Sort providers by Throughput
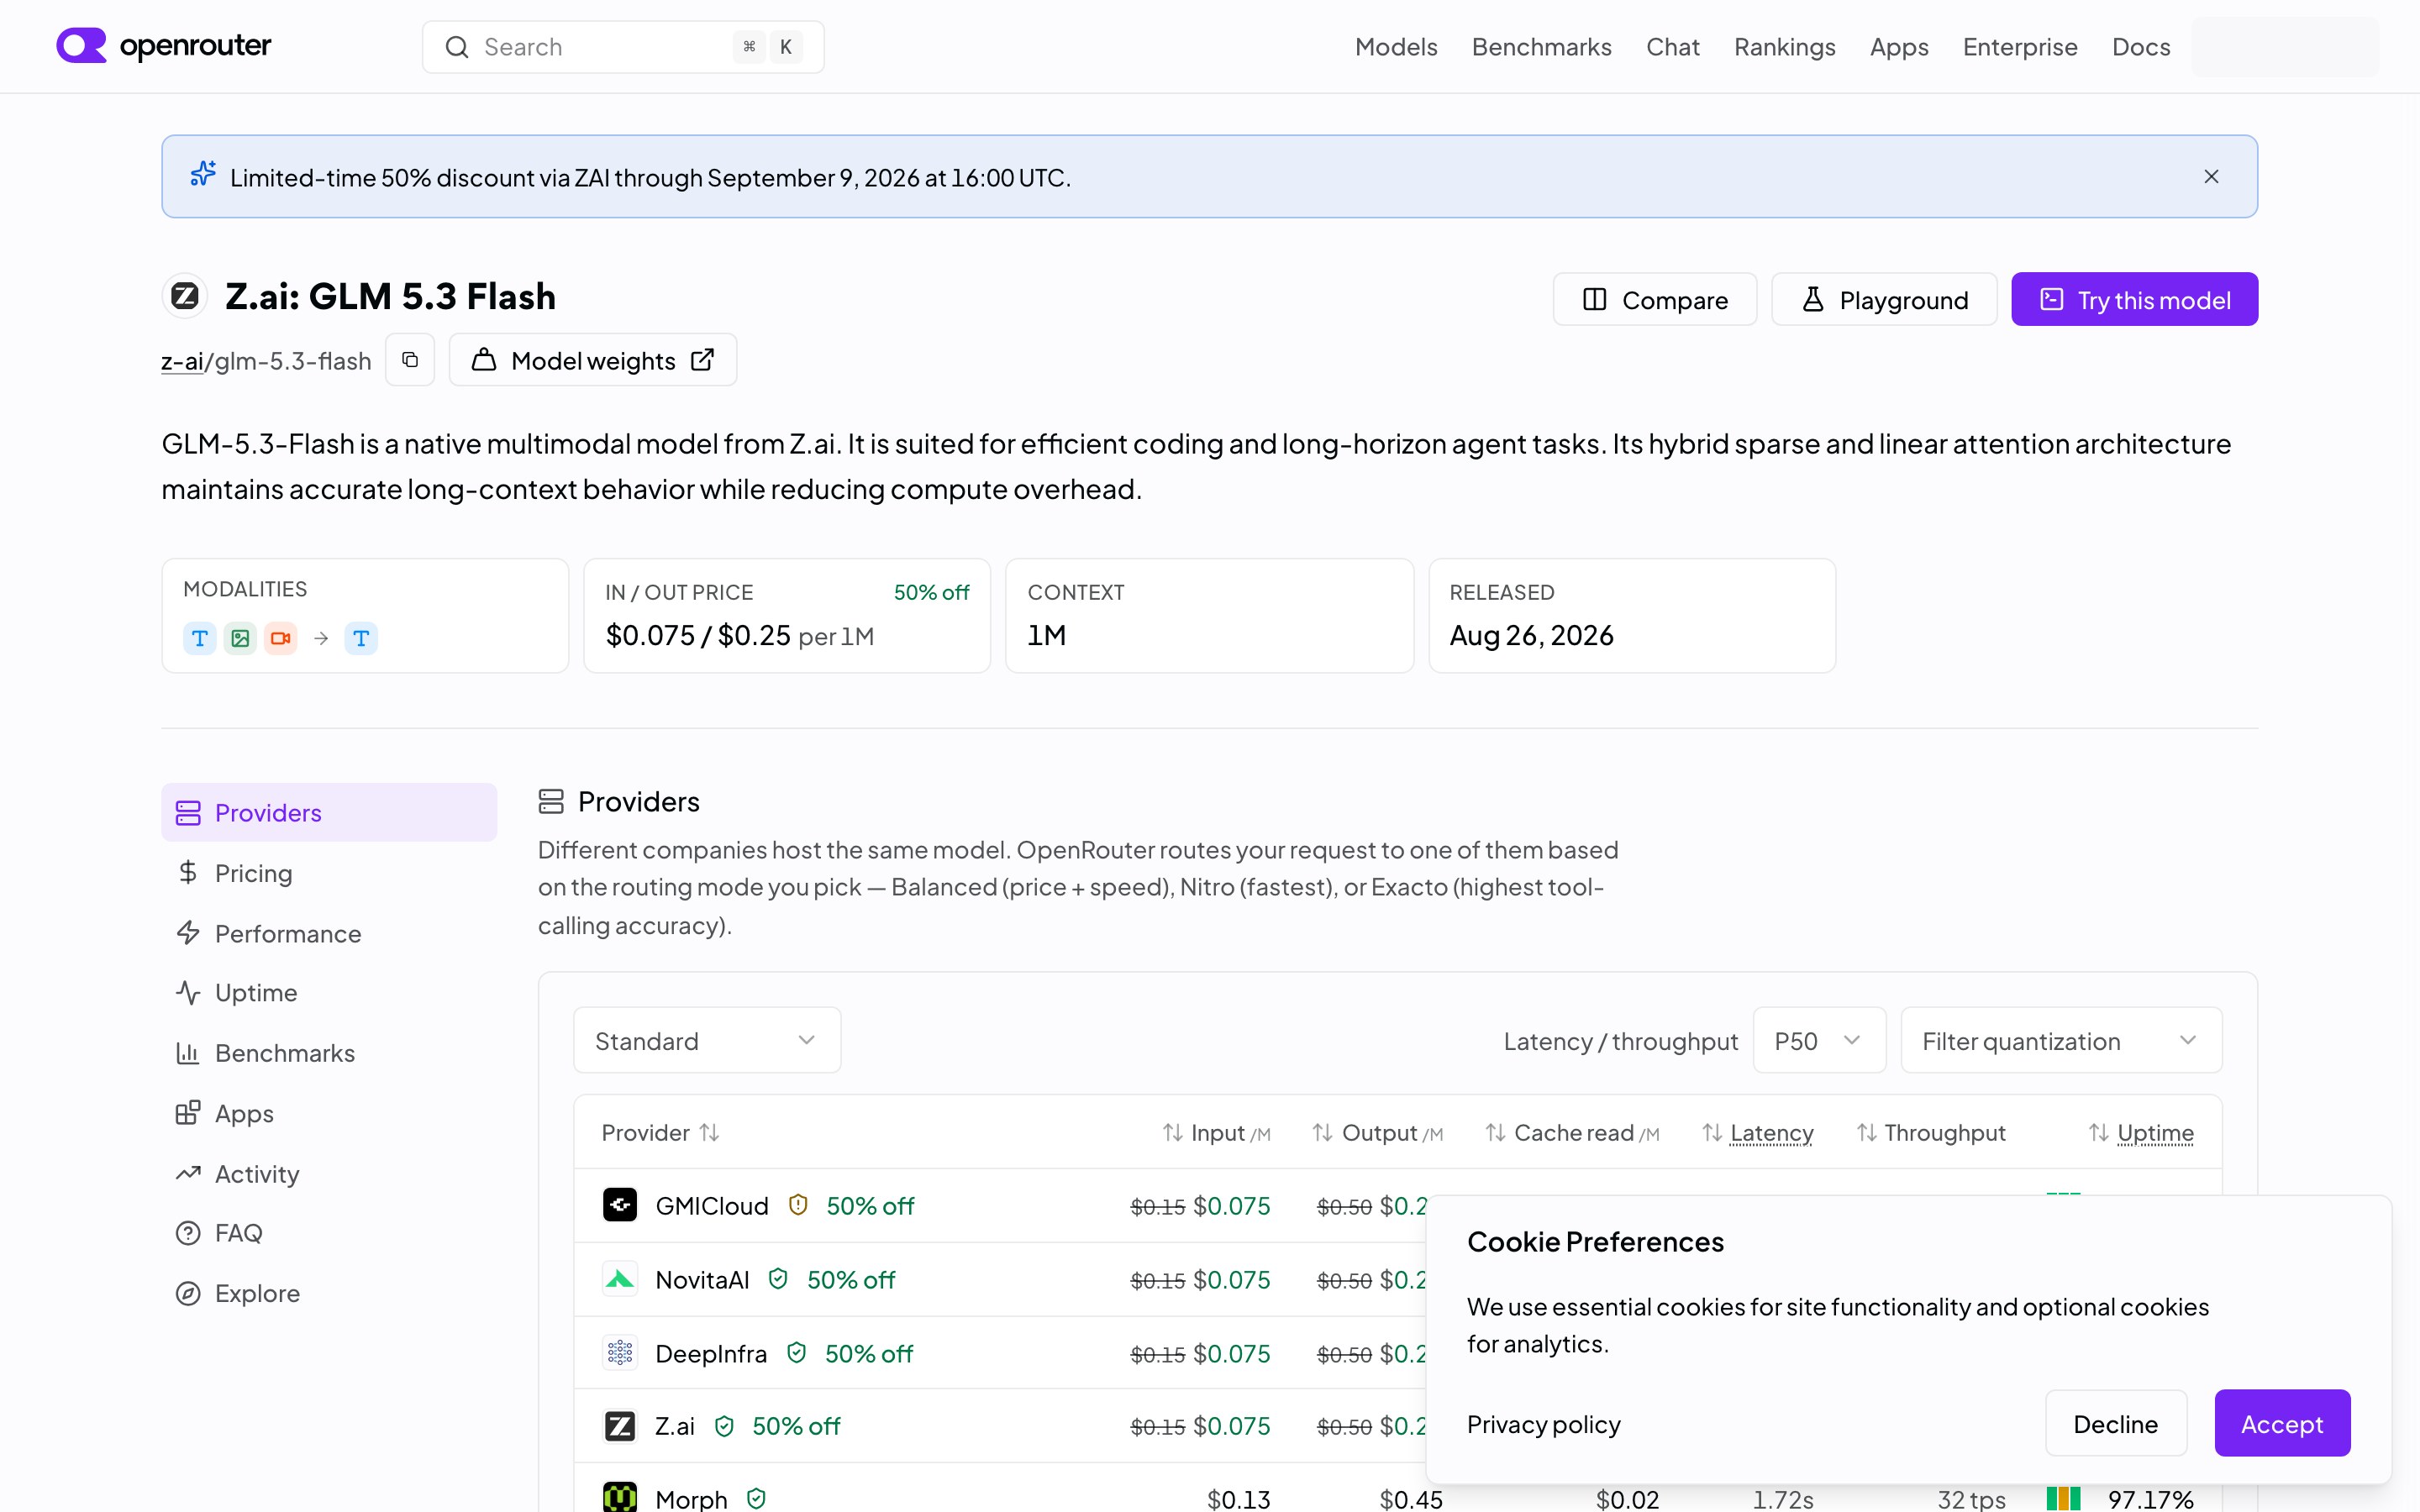Image resolution: width=2420 pixels, height=1512 pixels. [x=1931, y=1133]
